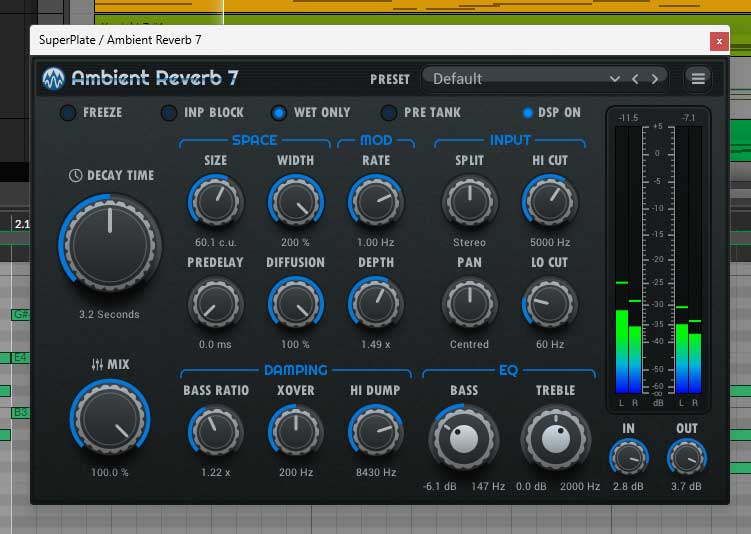Click the Mix knob

[110, 418]
